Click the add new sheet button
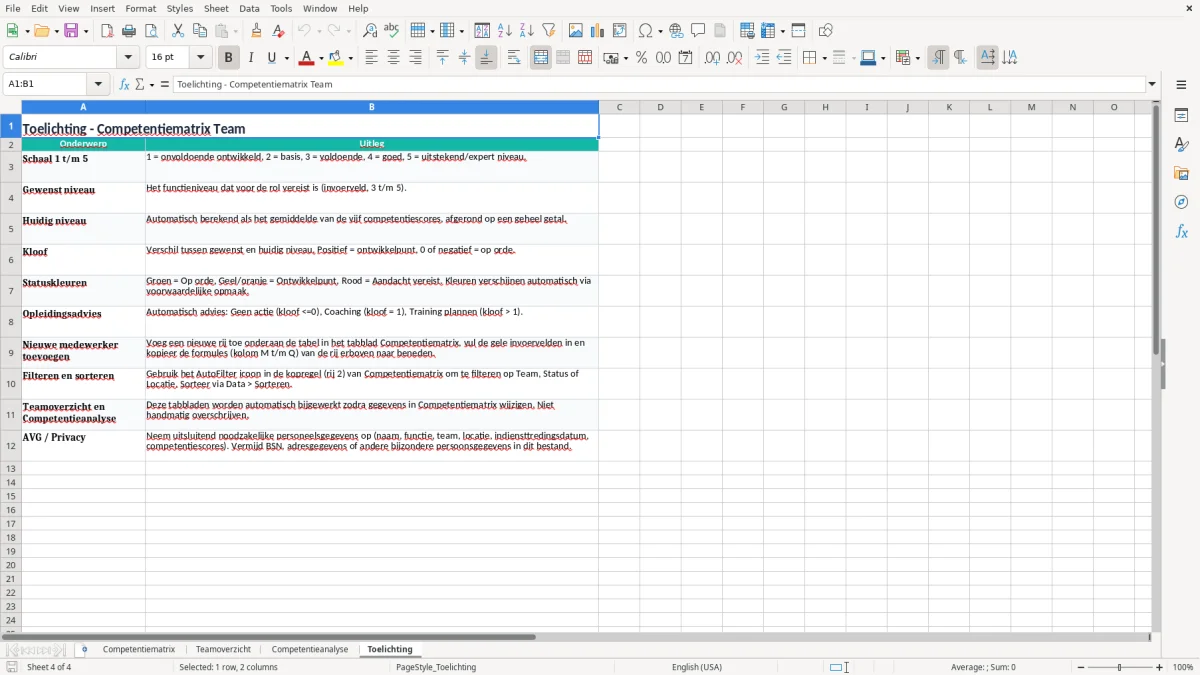 click(x=84, y=649)
